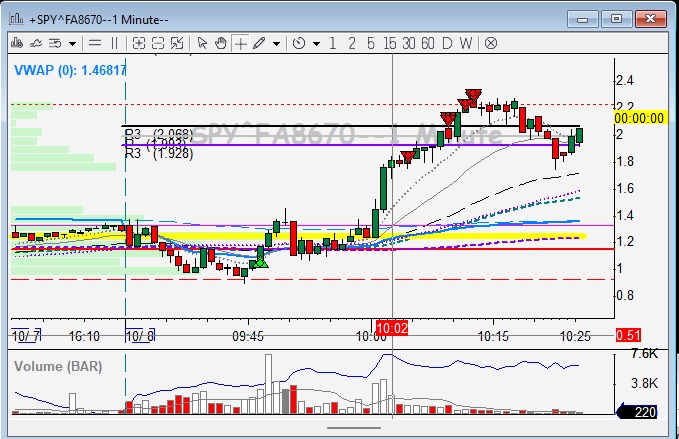Click the 7.6K volume axis label
Viewport: 679px width, 439px height.
coord(644,354)
